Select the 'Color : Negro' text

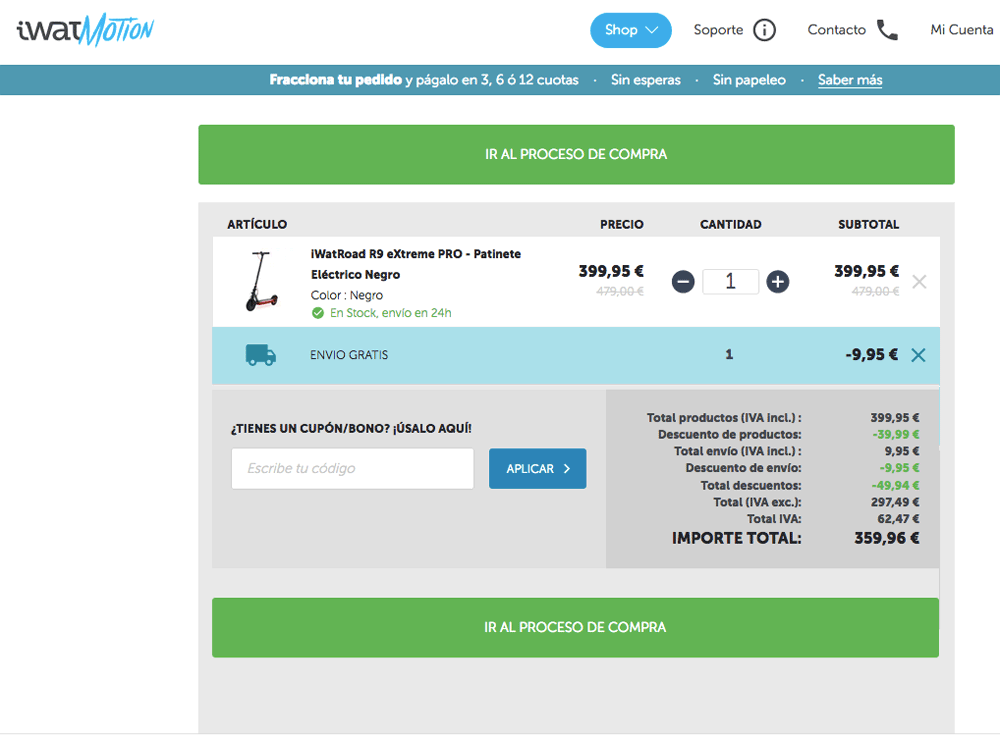click(347, 295)
